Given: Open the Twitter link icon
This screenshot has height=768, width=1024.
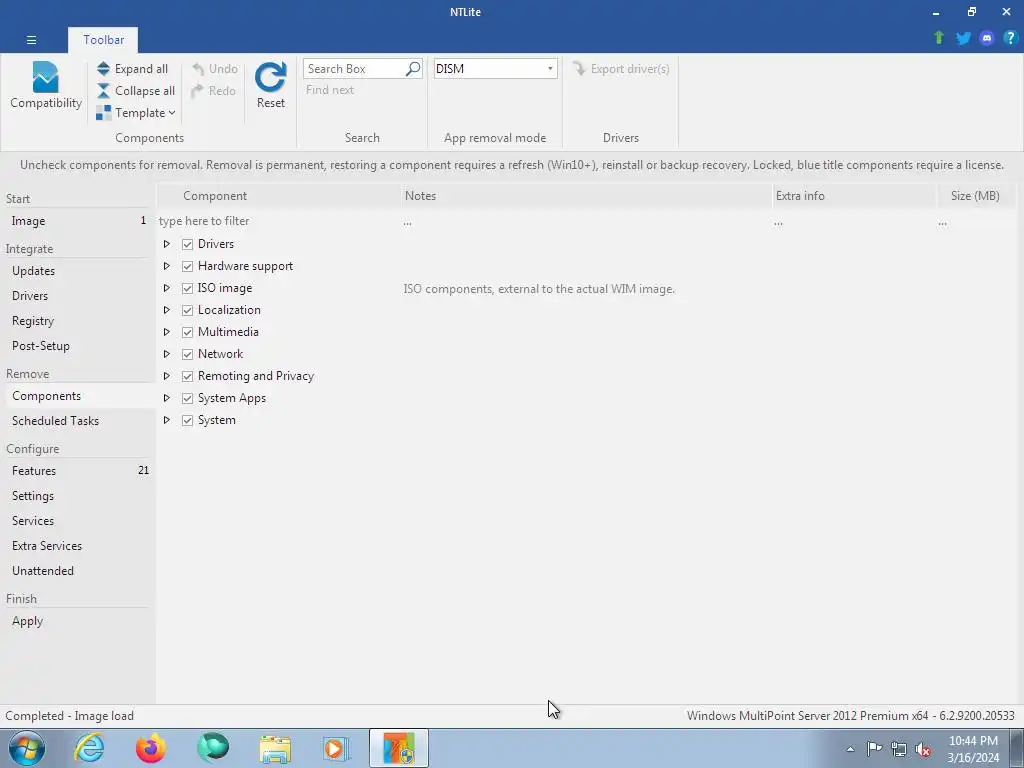Looking at the screenshot, I should 963,38.
